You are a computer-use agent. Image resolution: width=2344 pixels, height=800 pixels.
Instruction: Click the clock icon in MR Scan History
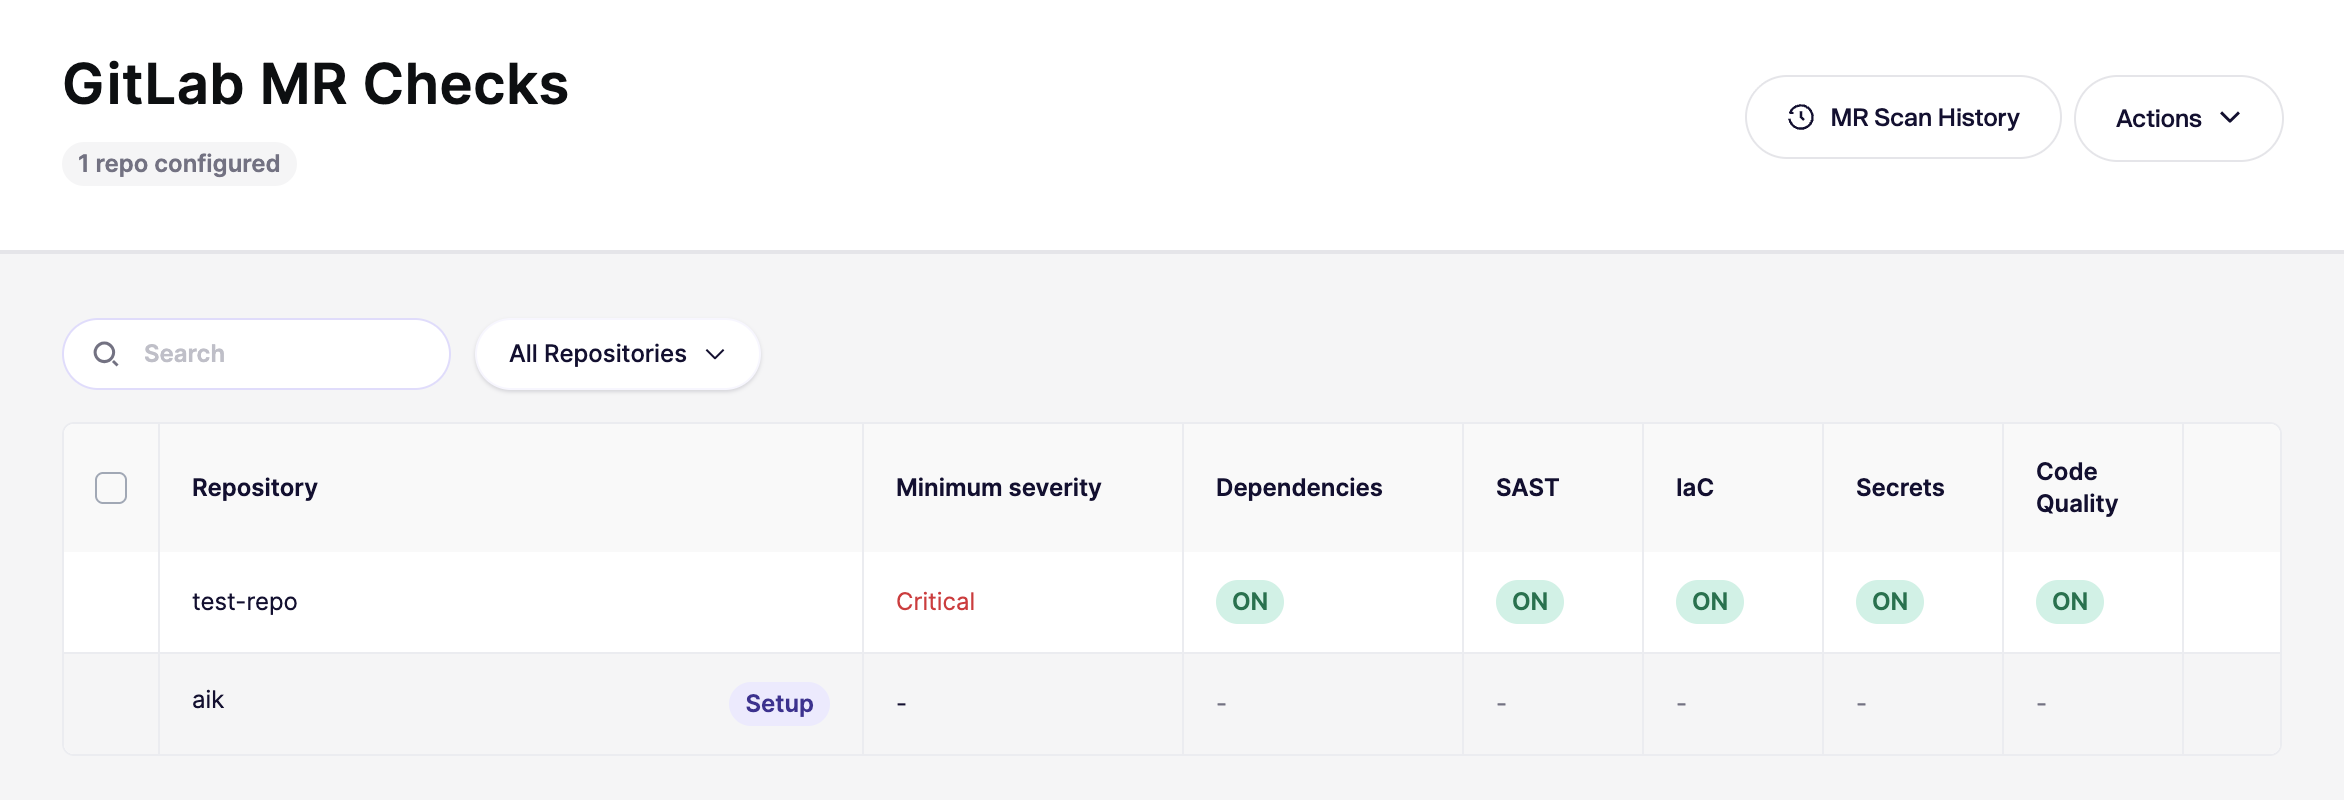coord(1801,117)
